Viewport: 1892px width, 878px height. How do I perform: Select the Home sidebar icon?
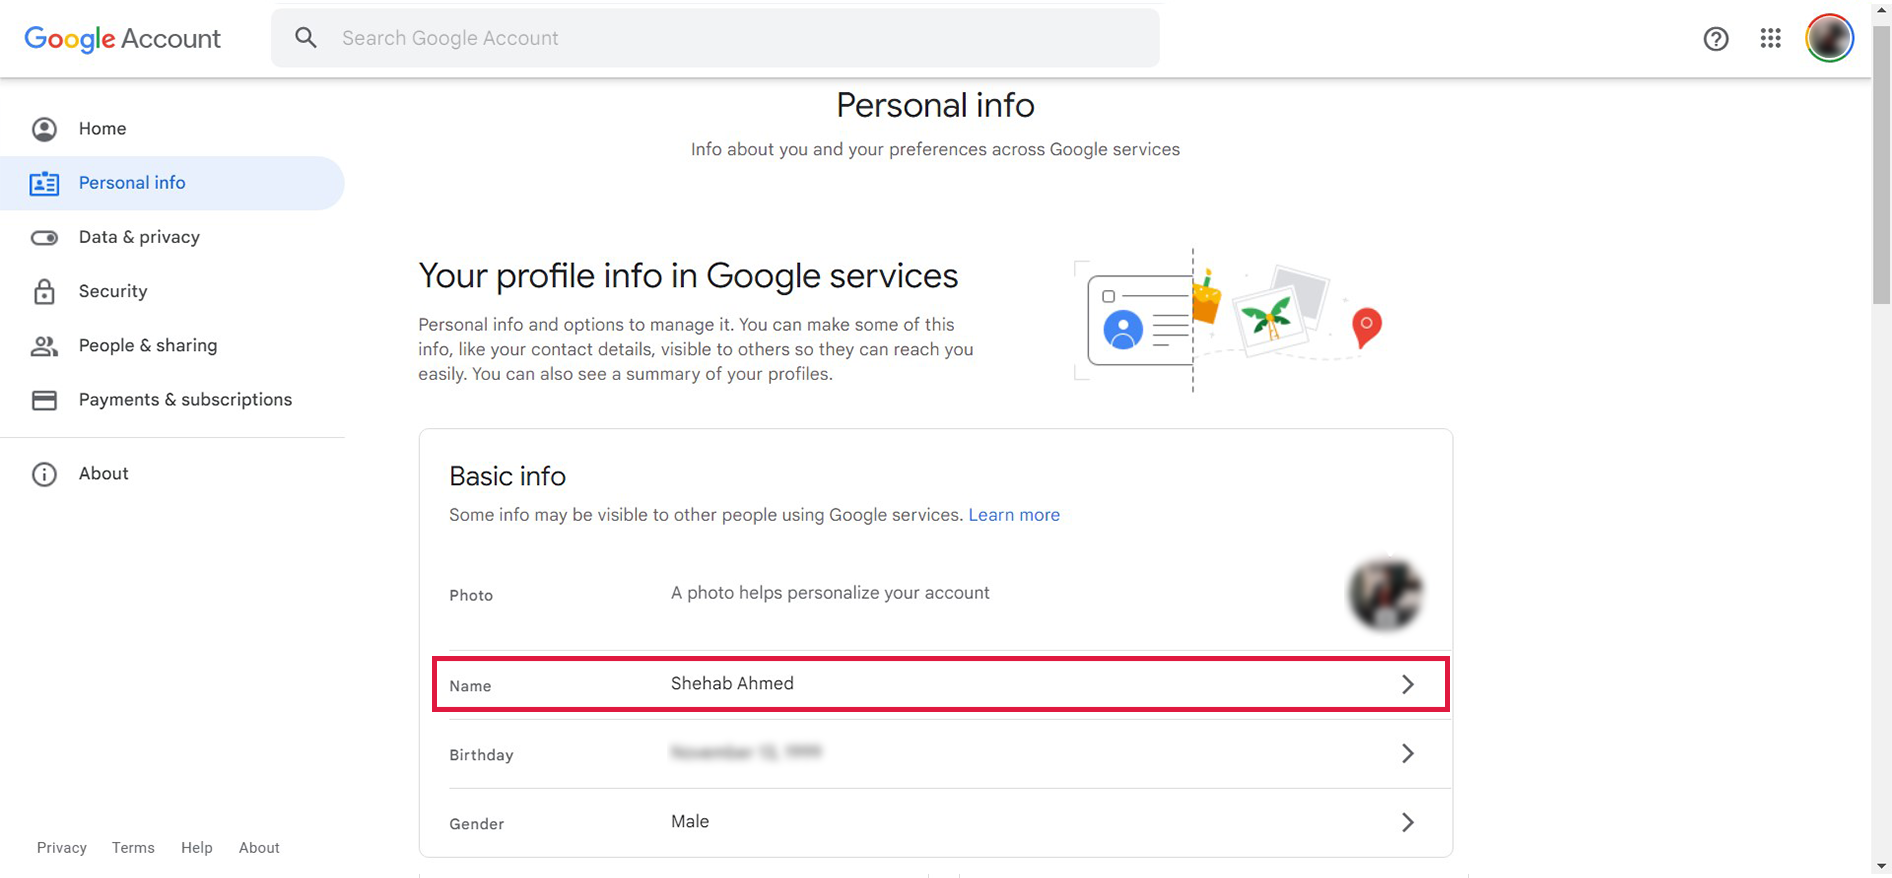[x=44, y=129]
